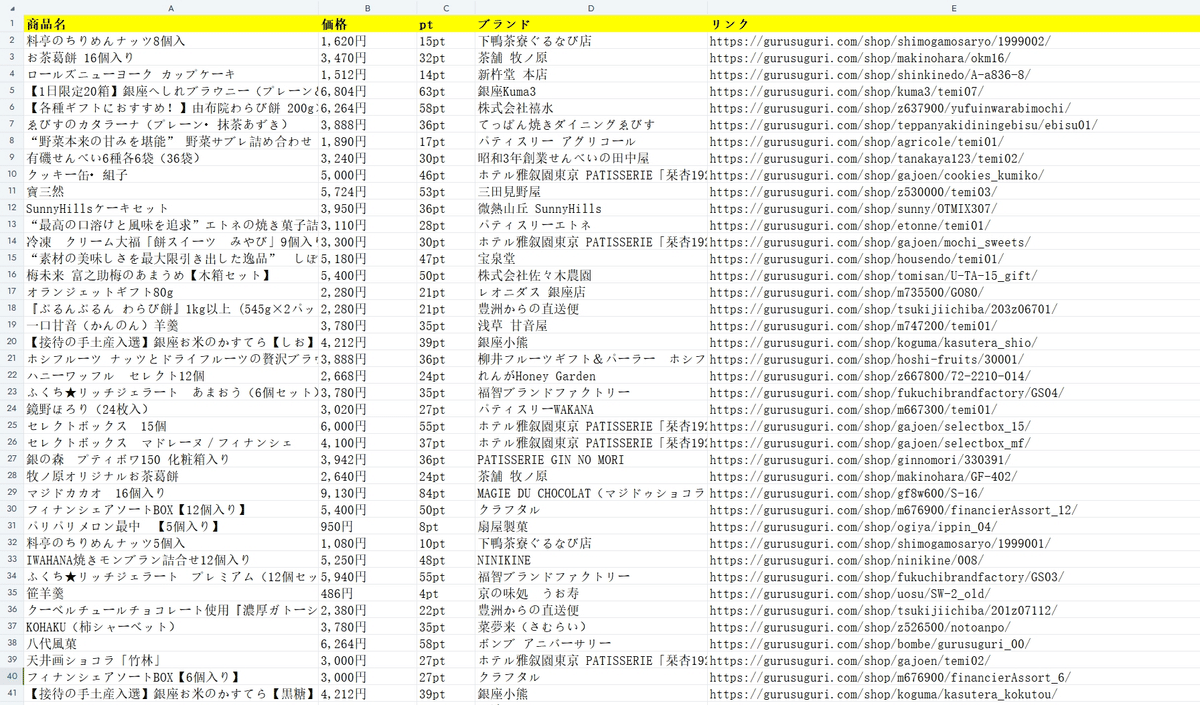
Task: Select the お茶葛餅 16個入り cell
Action: pyautogui.click(x=171, y=58)
